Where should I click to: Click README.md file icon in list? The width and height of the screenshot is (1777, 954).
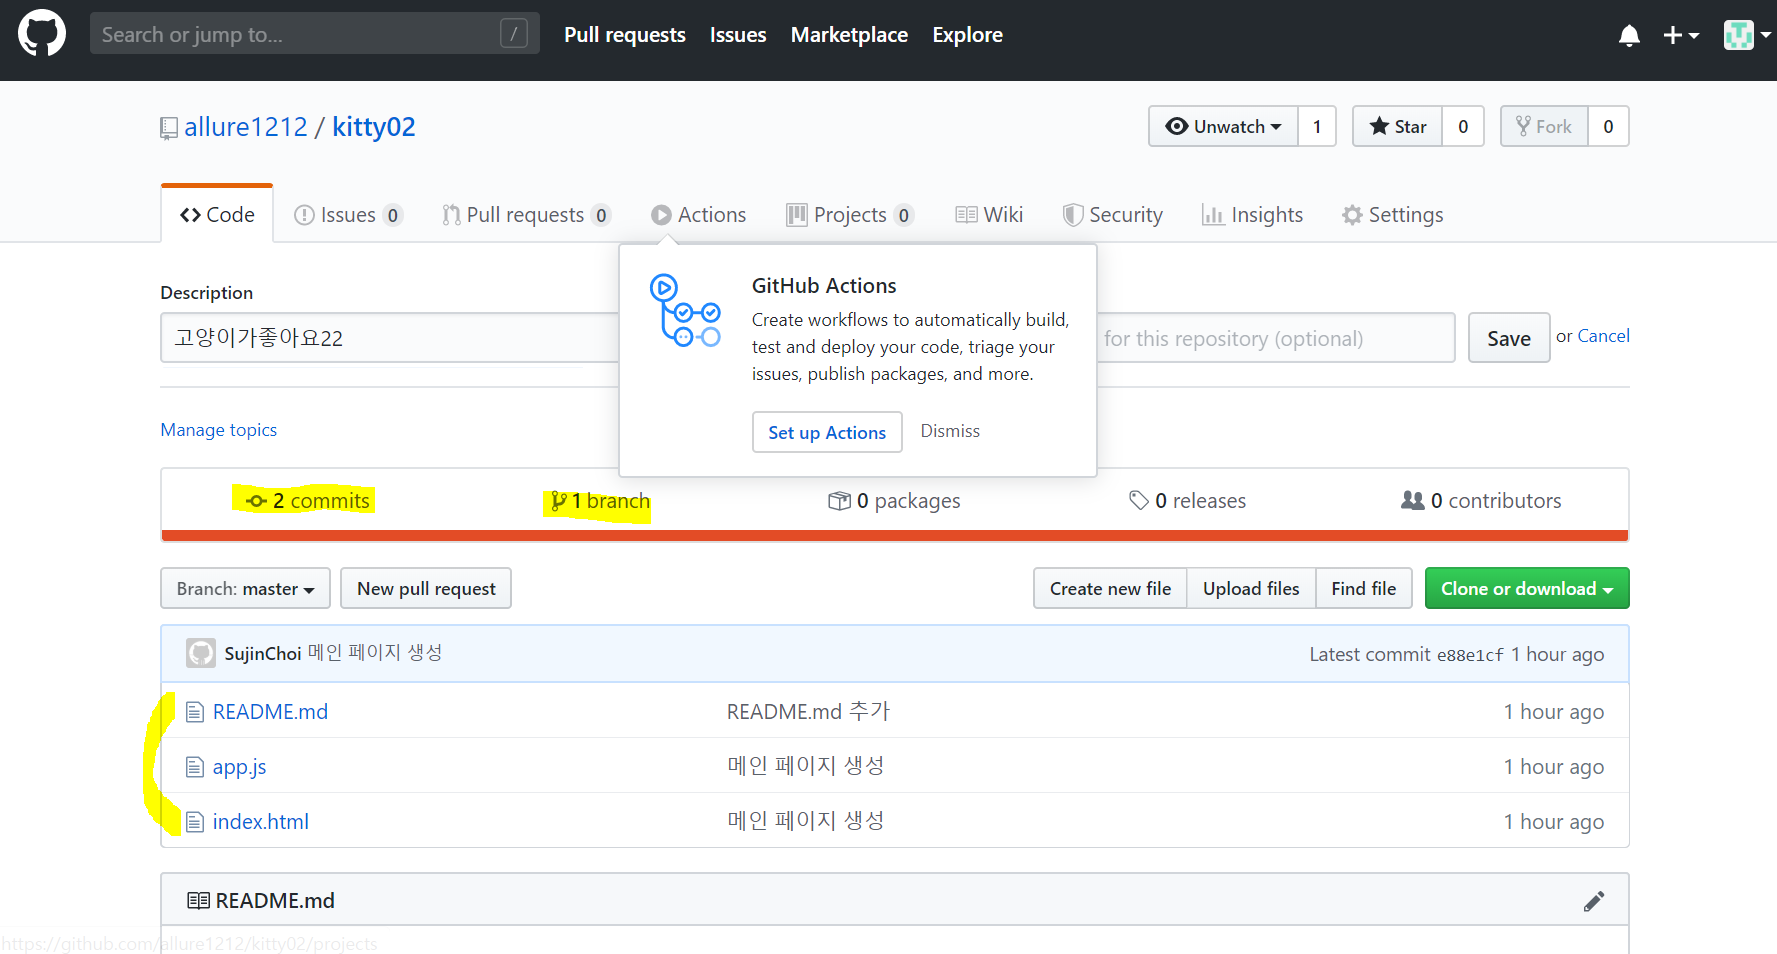pos(195,712)
